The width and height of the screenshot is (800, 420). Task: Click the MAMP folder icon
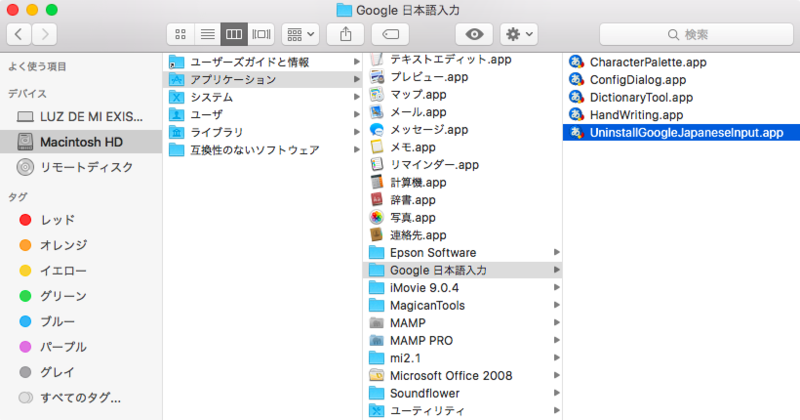[x=377, y=323]
